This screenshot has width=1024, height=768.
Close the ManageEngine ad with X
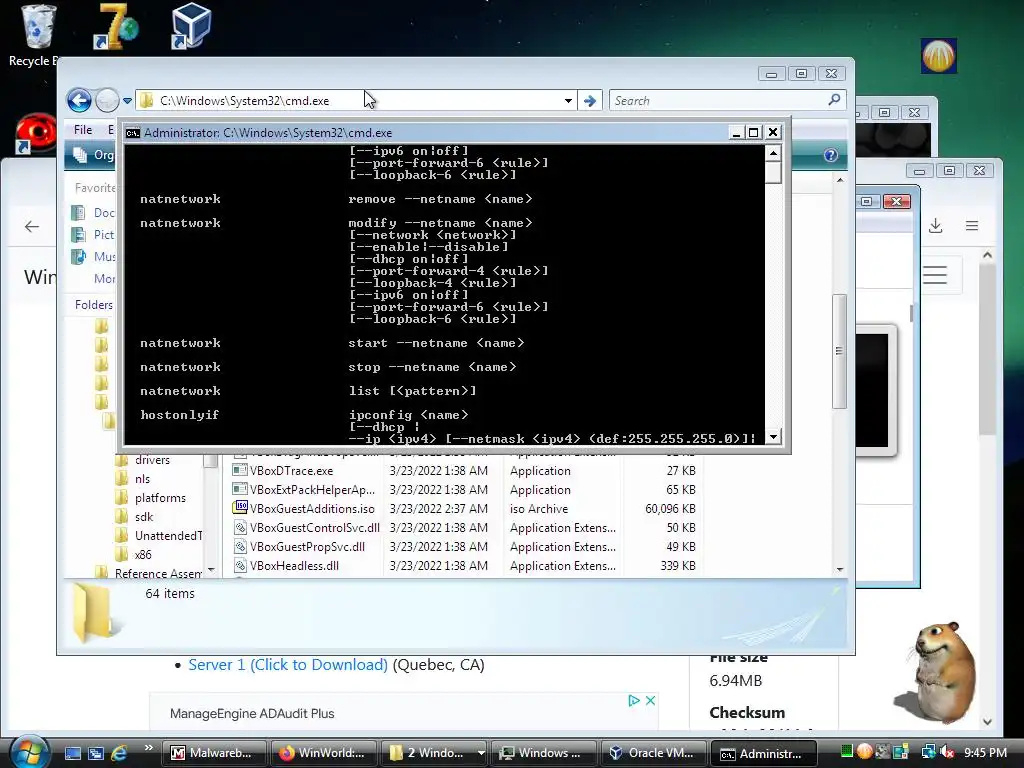(650, 700)
